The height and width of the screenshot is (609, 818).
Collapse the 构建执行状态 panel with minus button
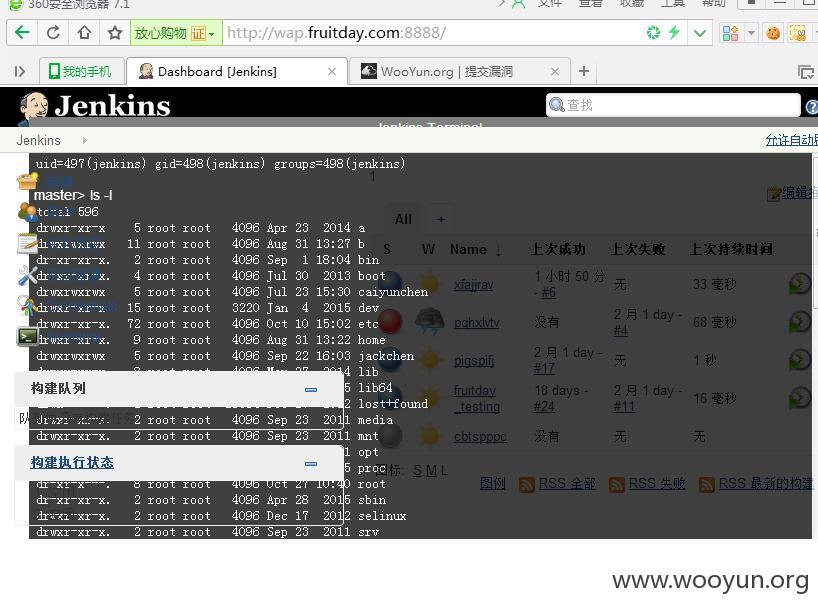click(311, 463)
